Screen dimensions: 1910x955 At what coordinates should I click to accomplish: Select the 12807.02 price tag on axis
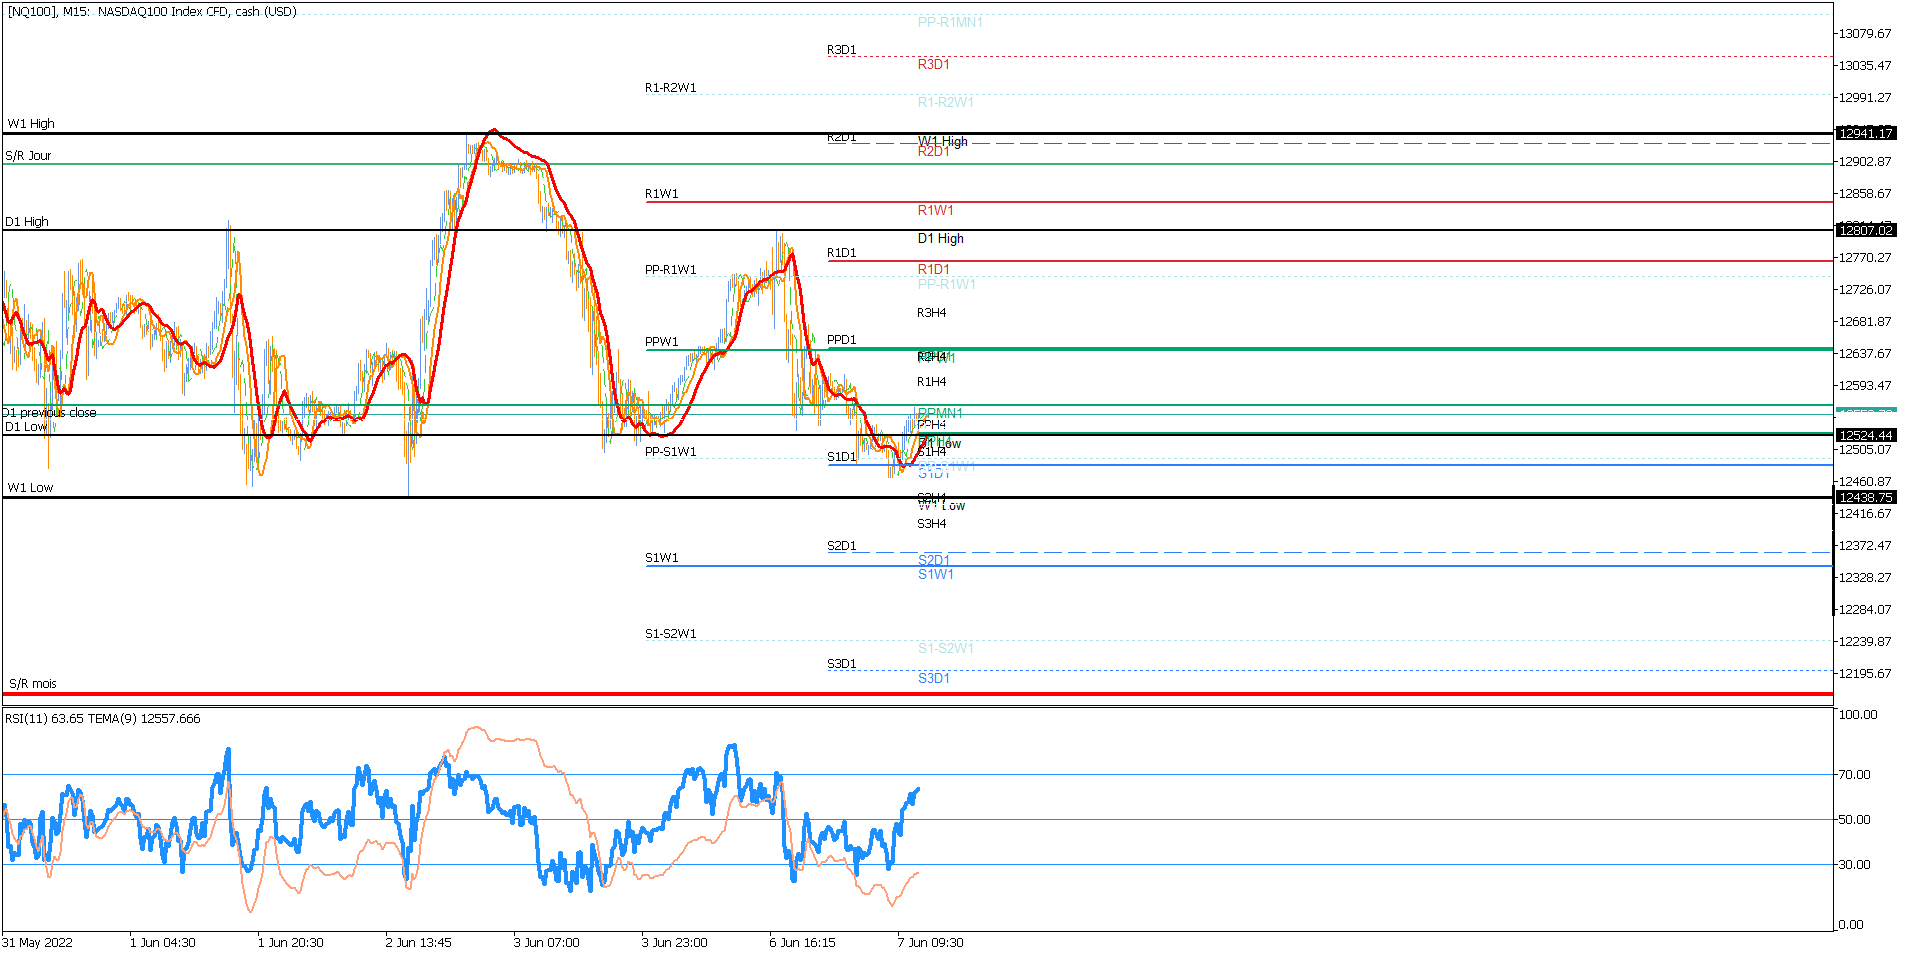tap(1866, 230)
